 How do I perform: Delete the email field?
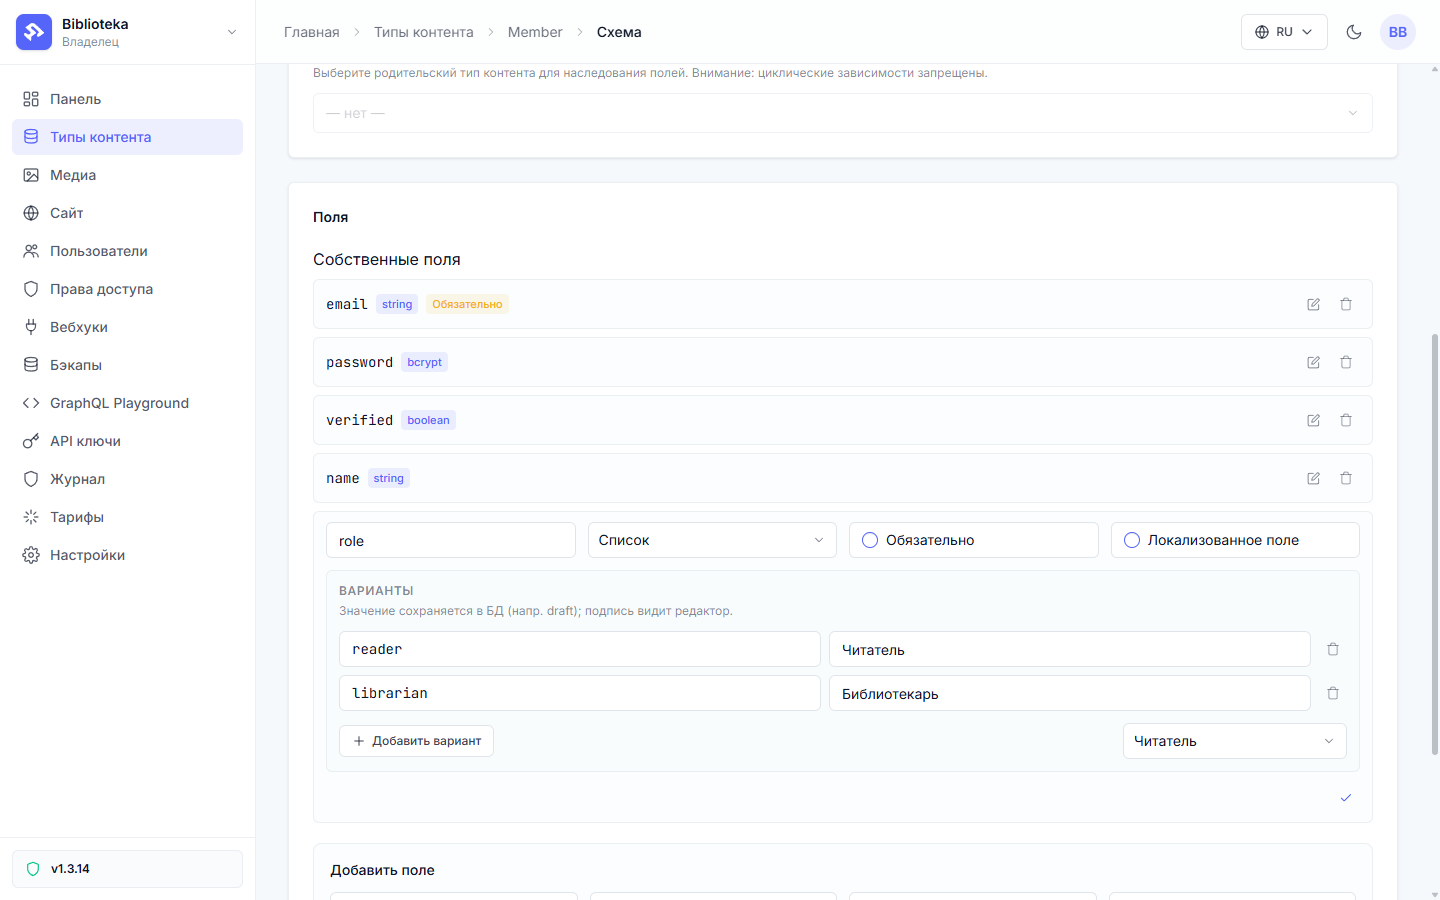[x=1346, y=304]
